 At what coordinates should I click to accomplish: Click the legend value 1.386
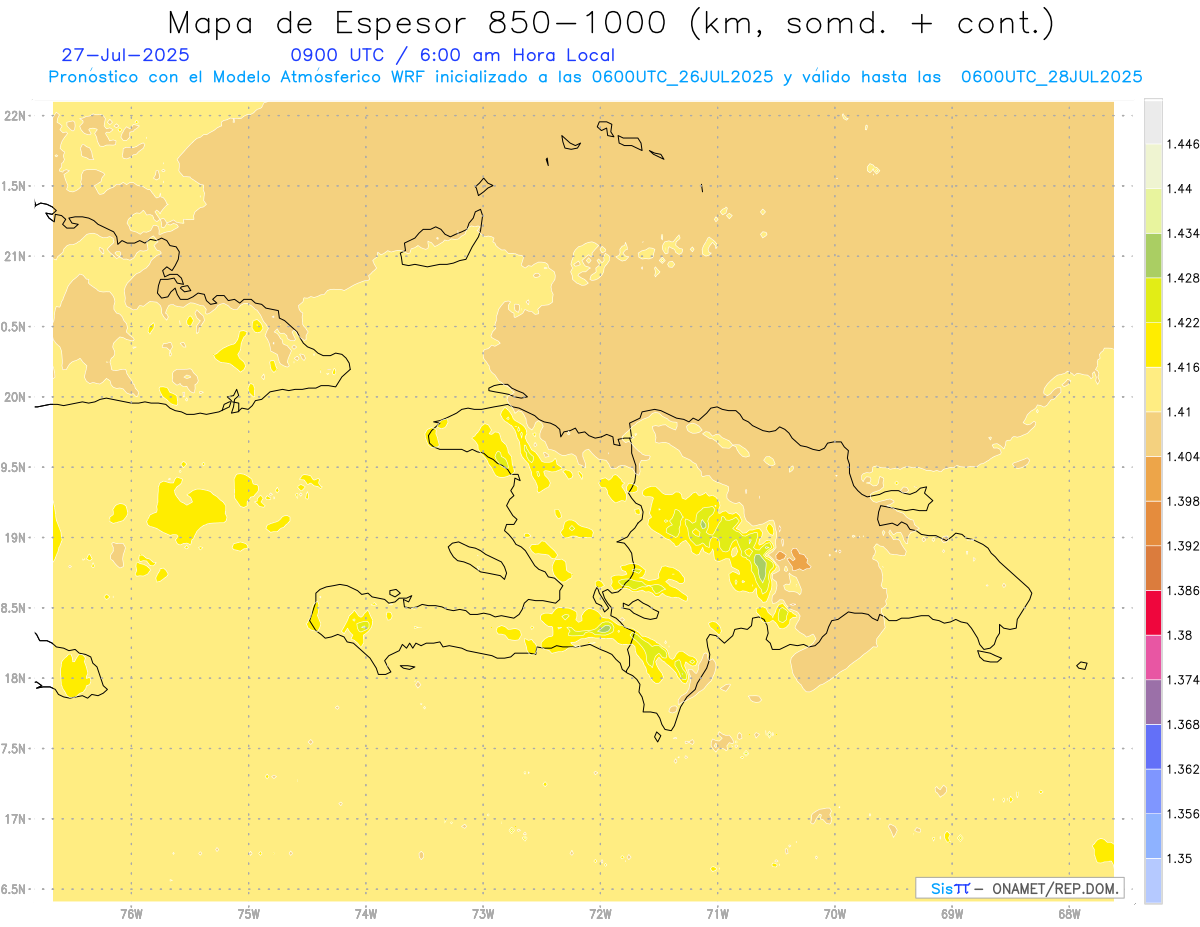1183,590
